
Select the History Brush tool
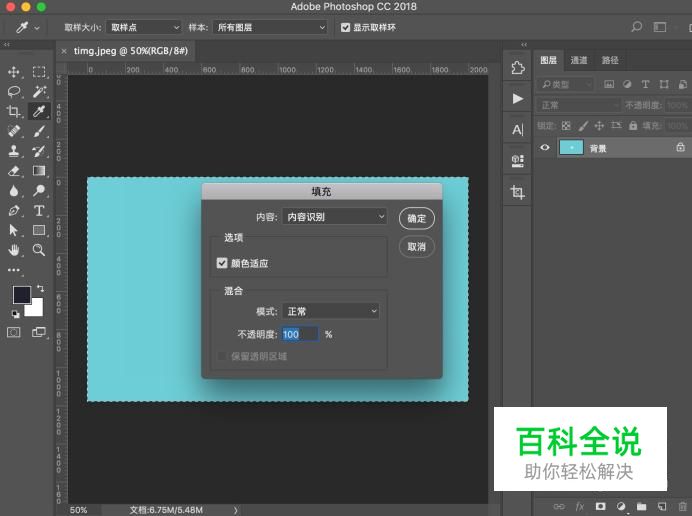39,151
